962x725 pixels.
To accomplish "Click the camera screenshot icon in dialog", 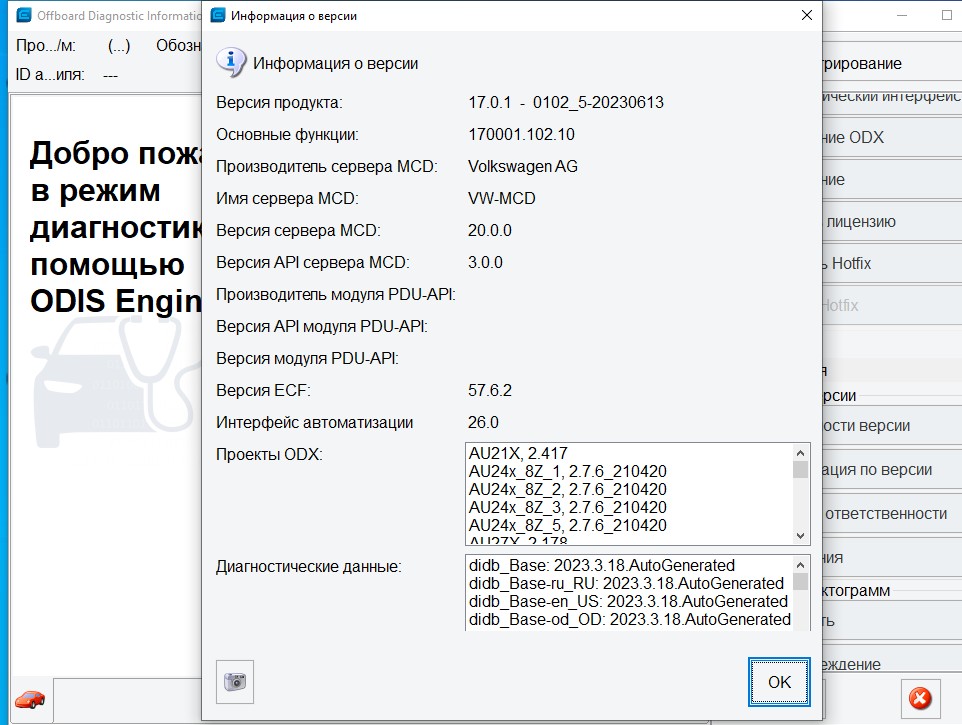I will pos(235,681).
